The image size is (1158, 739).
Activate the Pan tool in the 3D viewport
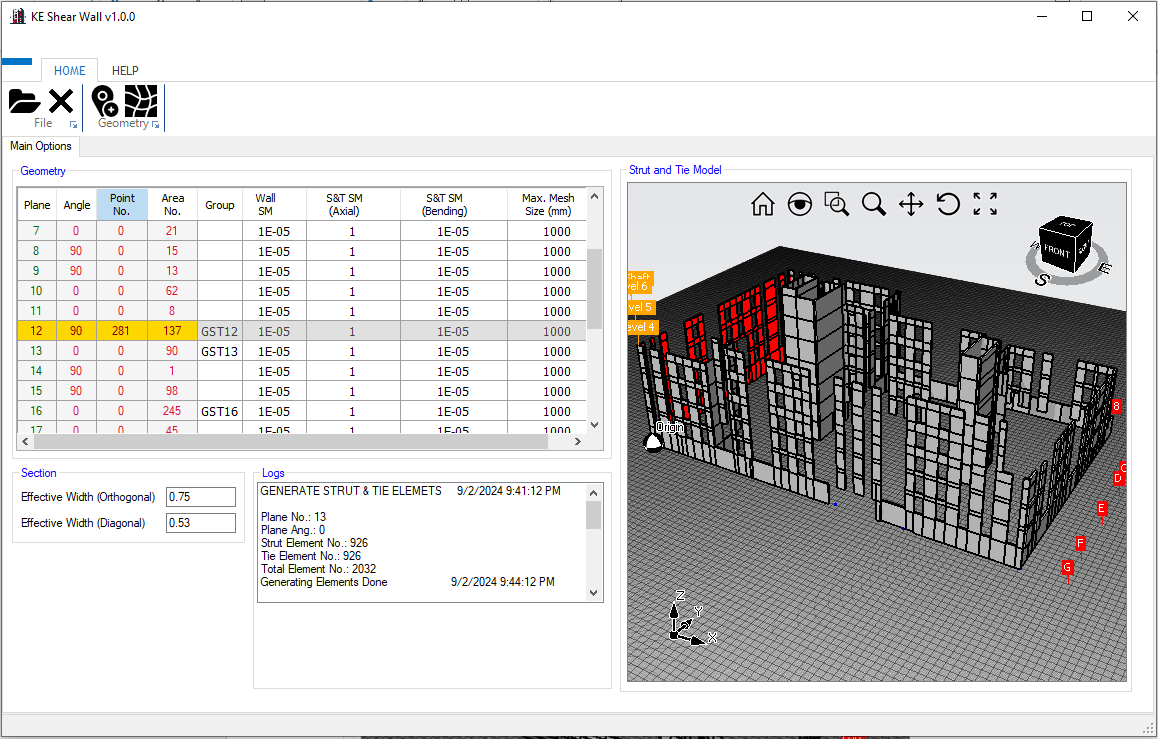(x=911, y=204)
